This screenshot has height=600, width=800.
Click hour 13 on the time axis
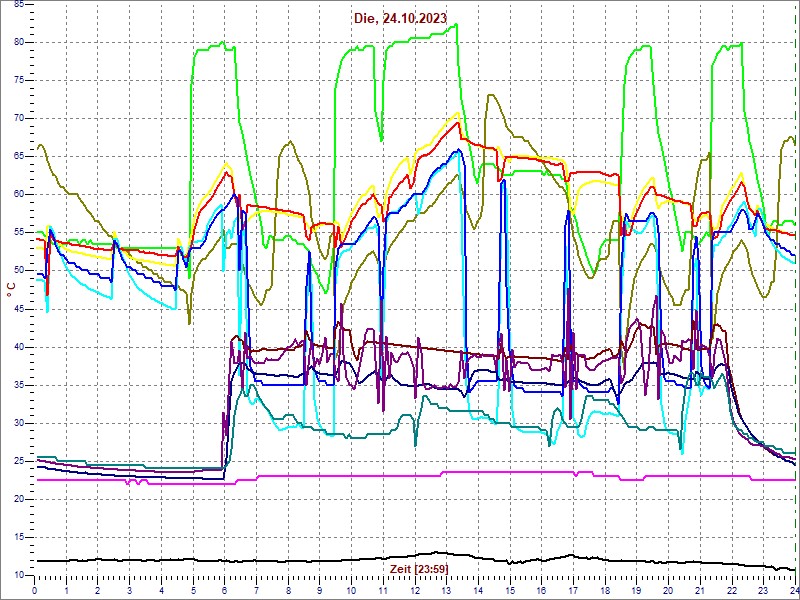point(446,590)
